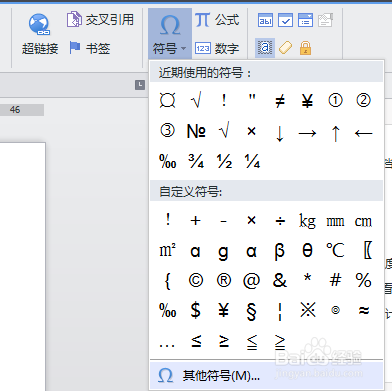Insert the right arrow → symbol
Screen dimensions: 392x391
pos(307,133)
